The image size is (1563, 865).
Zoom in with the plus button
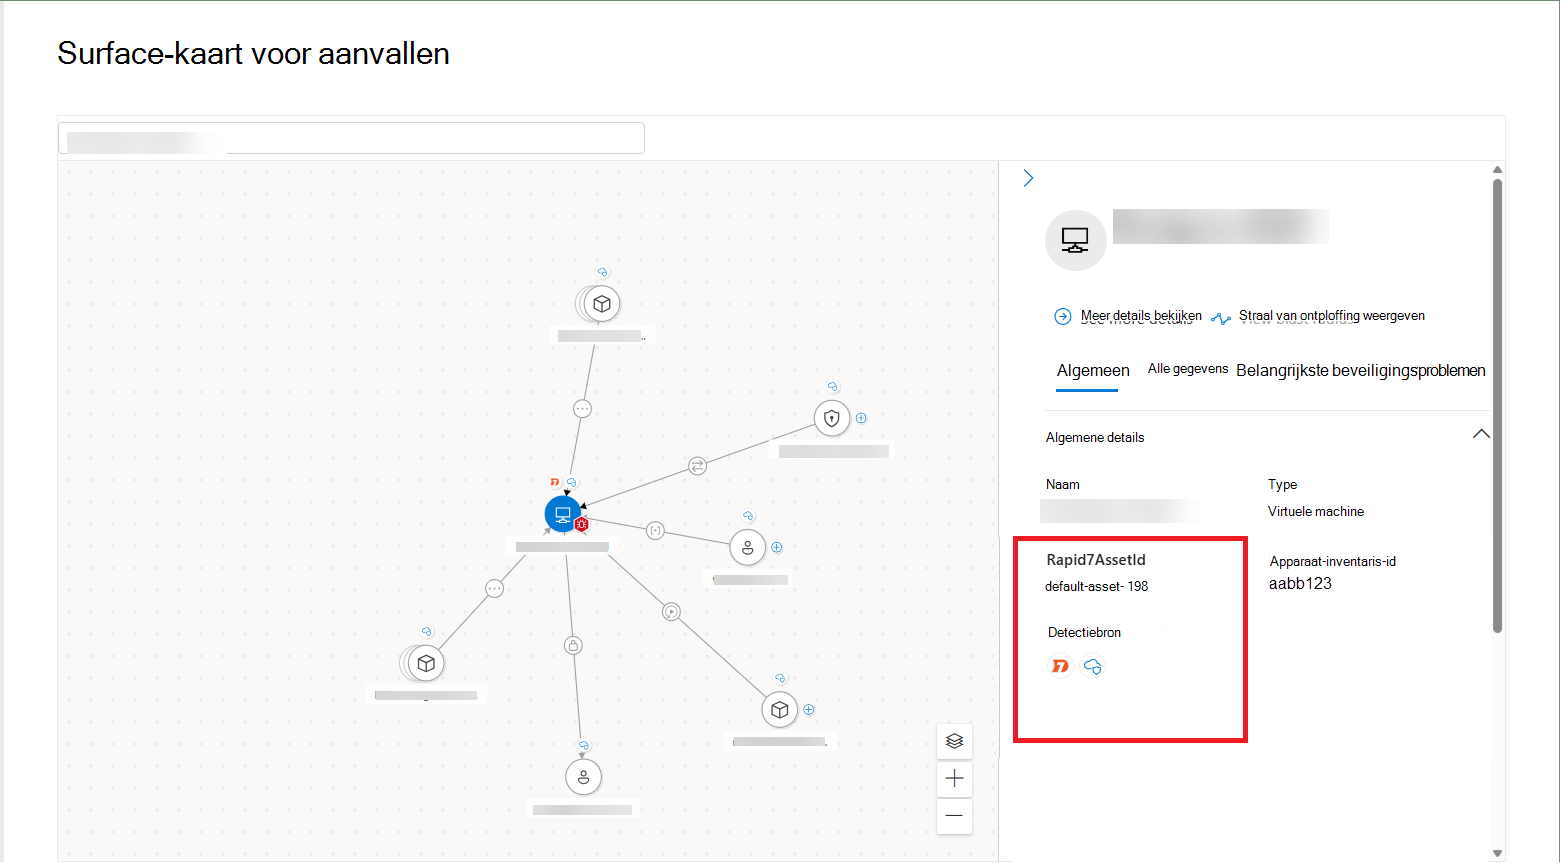coord(954,778)
